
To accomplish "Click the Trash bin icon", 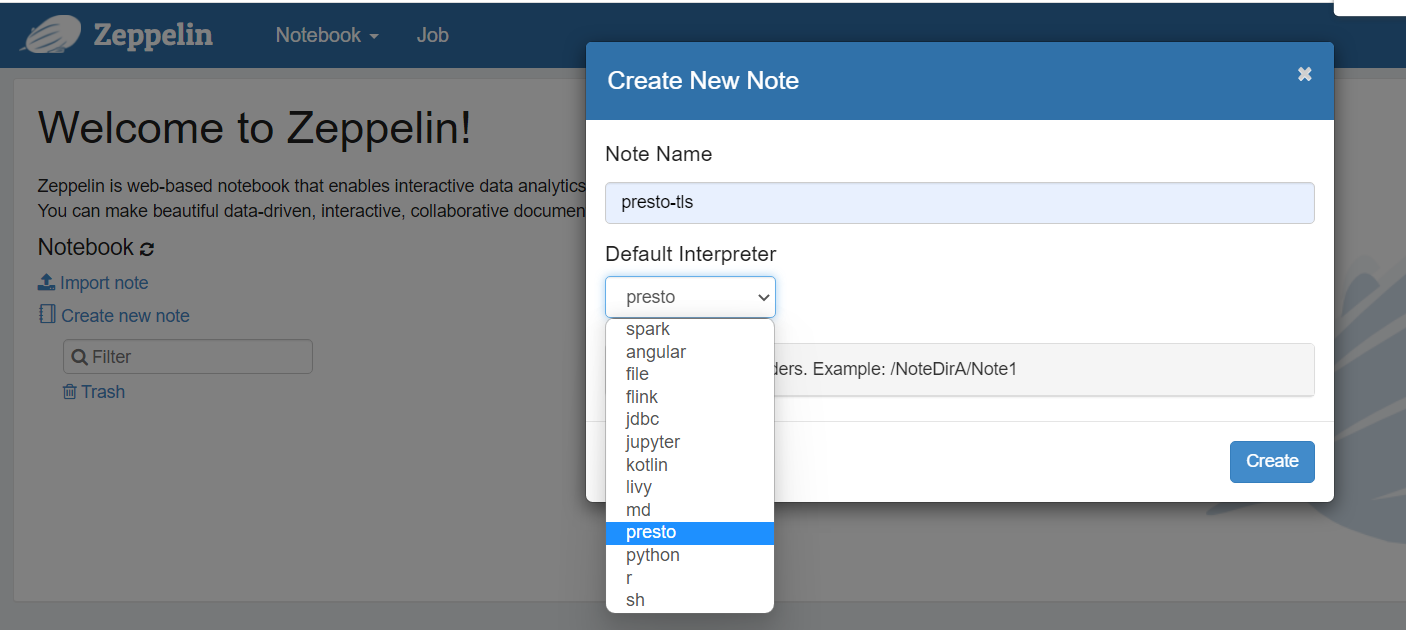I will [70, 392].
